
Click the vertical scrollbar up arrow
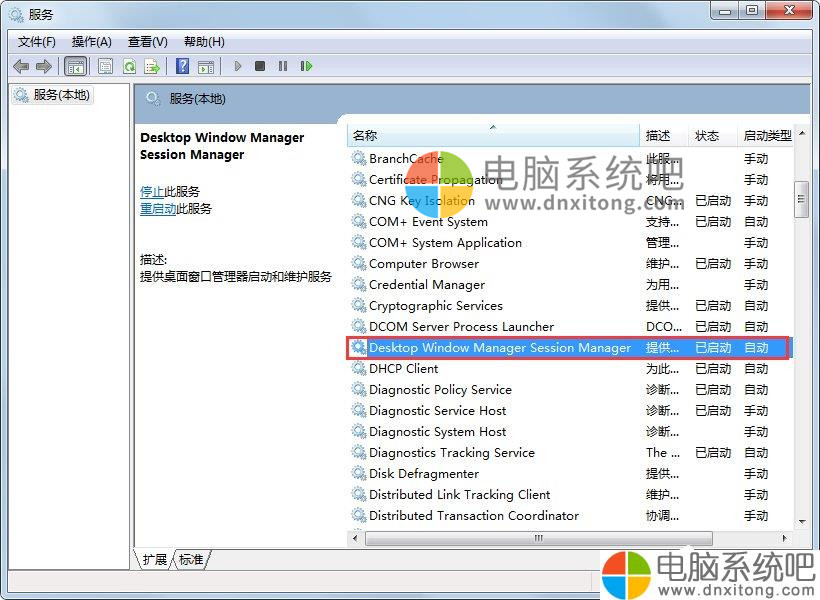pyautogui.click(x=802, y=133)
